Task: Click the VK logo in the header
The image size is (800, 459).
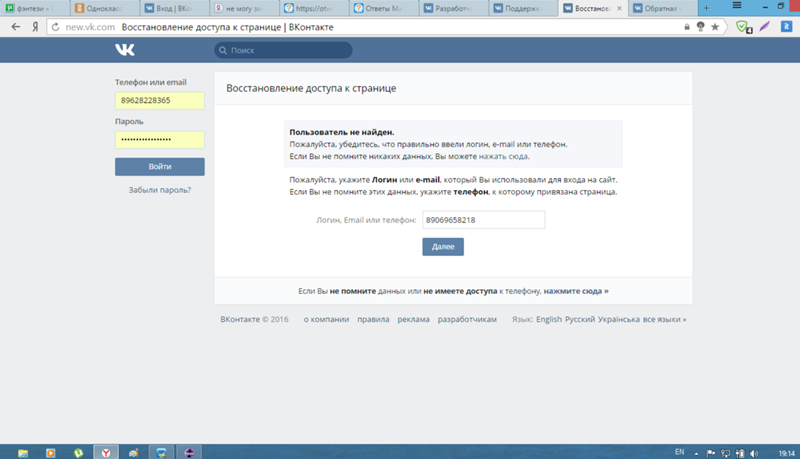Action: point(124,49)
